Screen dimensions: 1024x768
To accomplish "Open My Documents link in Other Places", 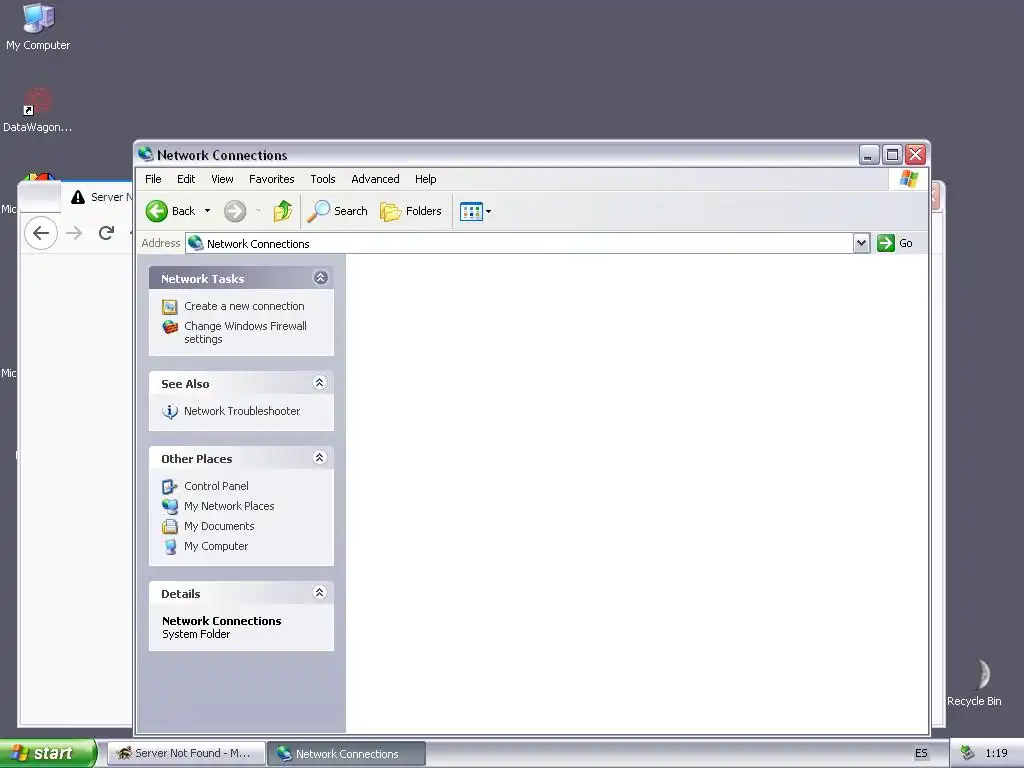I will (219, 526).
